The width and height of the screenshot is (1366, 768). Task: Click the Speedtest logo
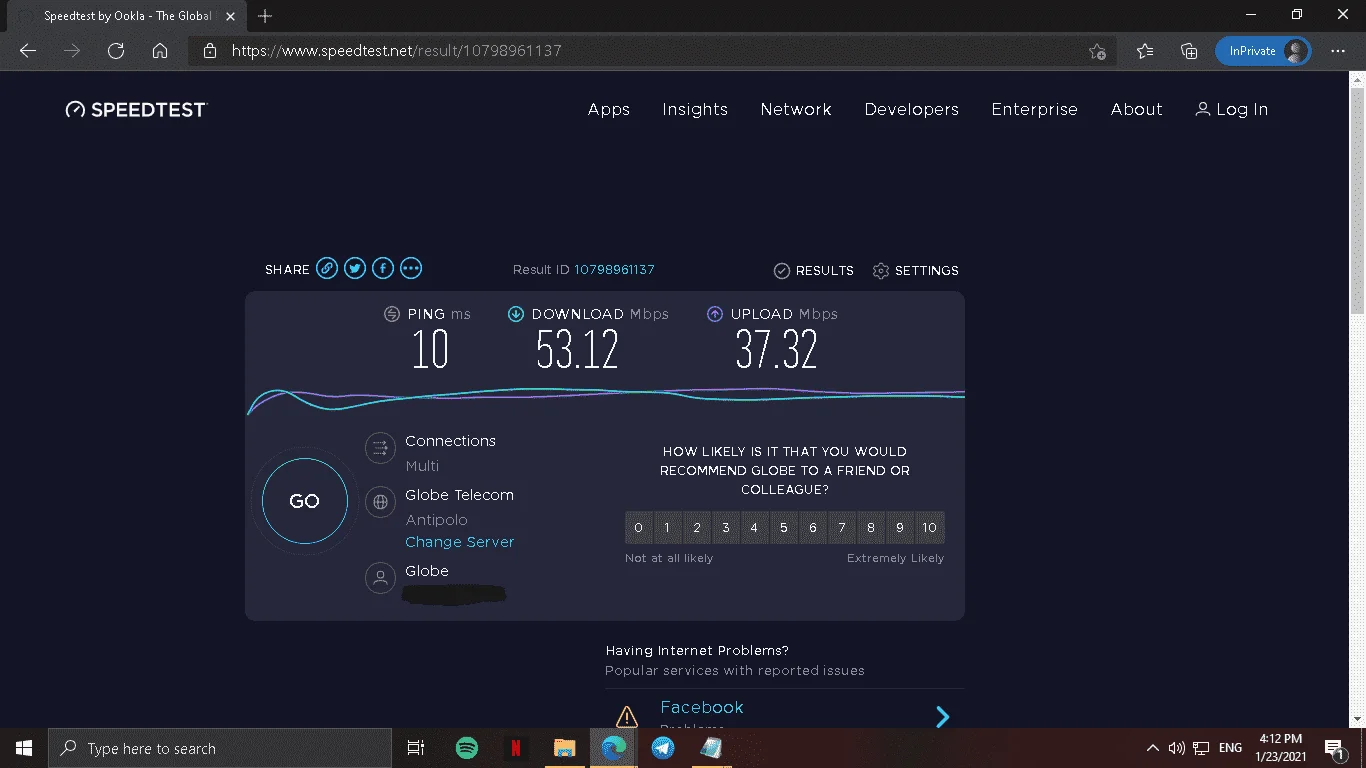tap(136, 110)
